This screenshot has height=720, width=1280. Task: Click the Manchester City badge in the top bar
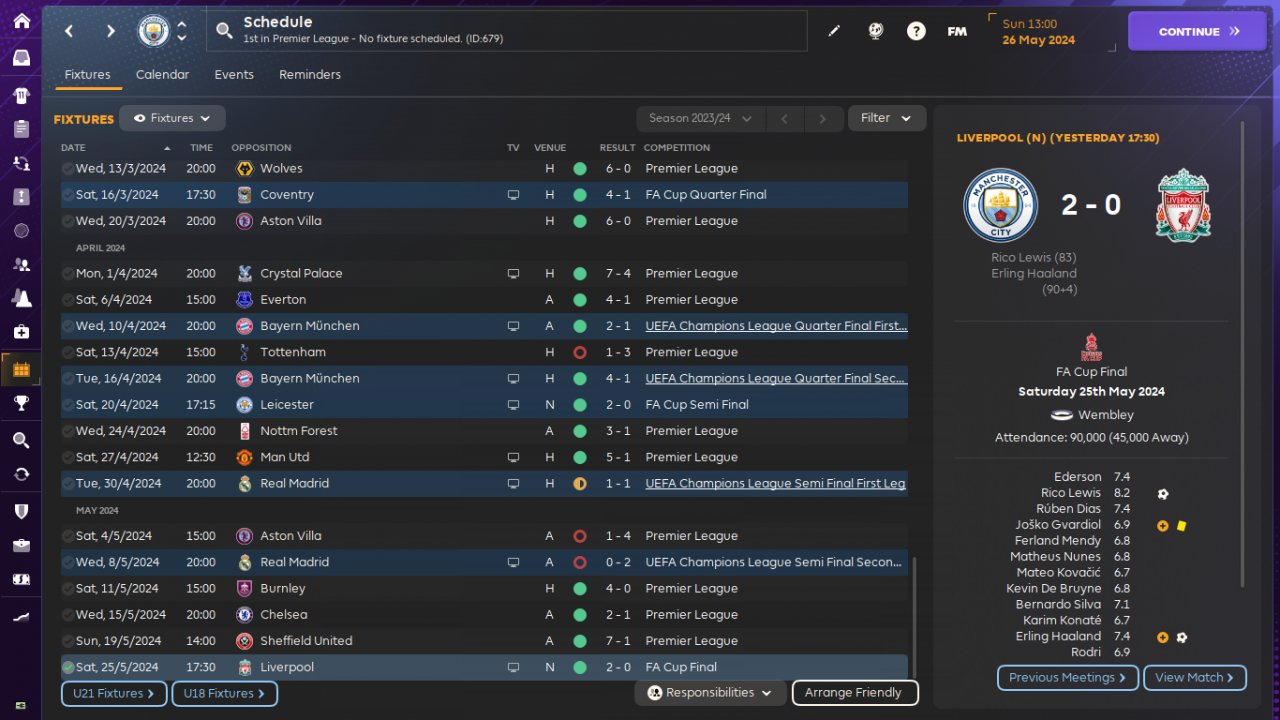pos(154,30)
